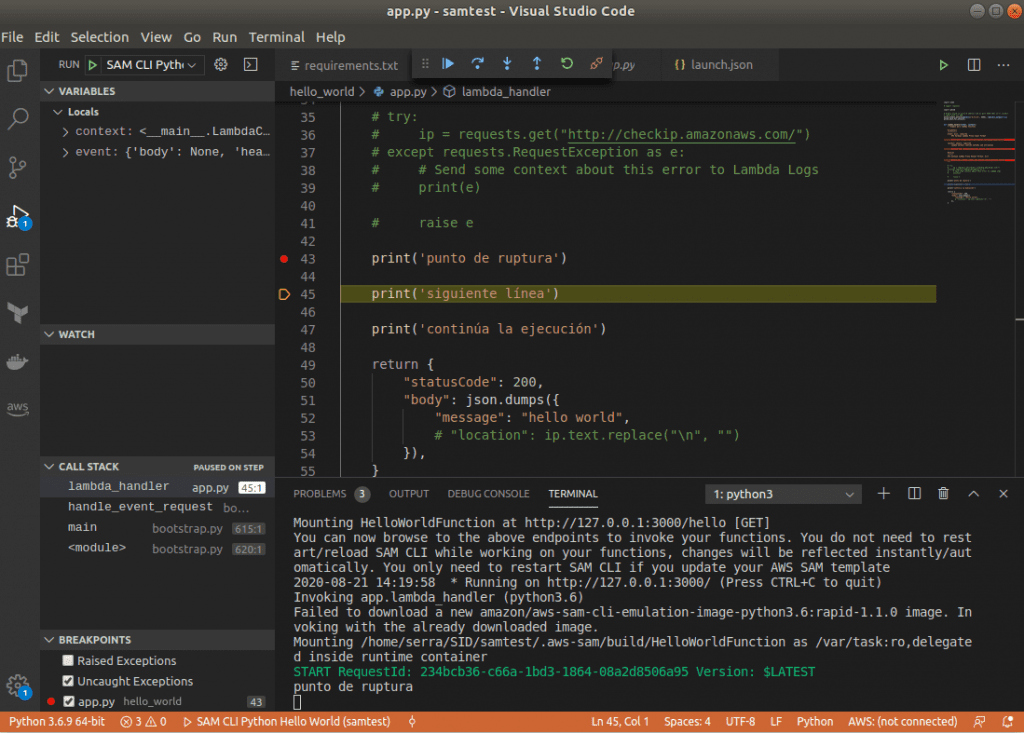
Task: Open the Extensions view
Action: click(18, 265)
